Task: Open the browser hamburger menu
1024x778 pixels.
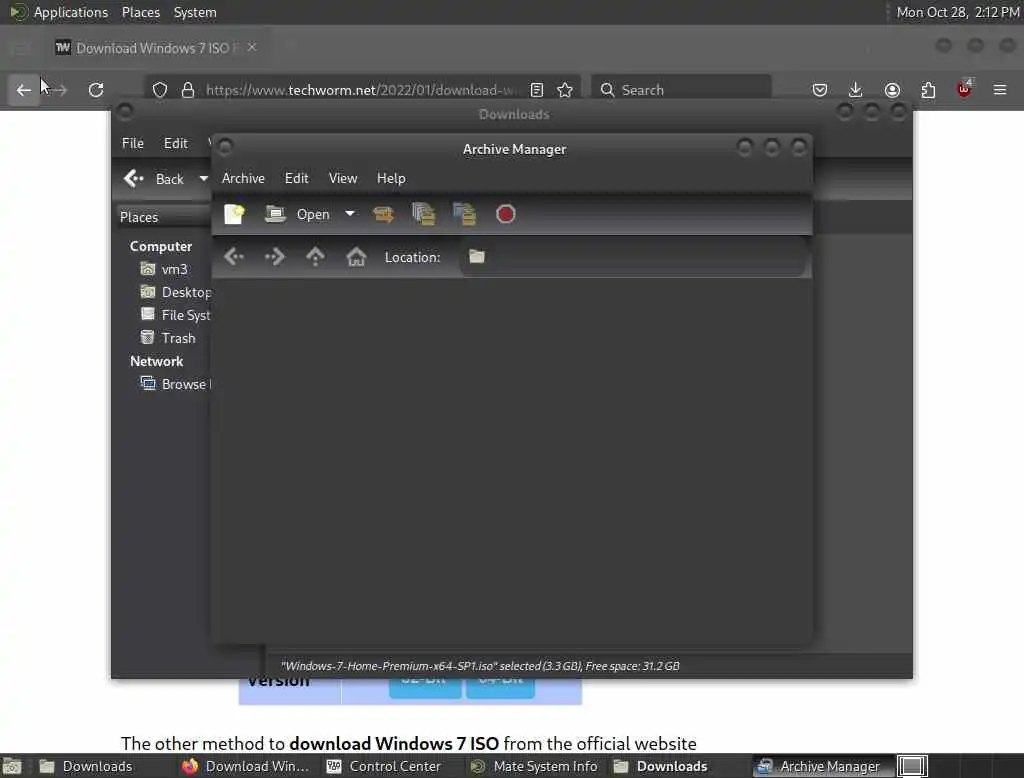Action: (1000, 89)
